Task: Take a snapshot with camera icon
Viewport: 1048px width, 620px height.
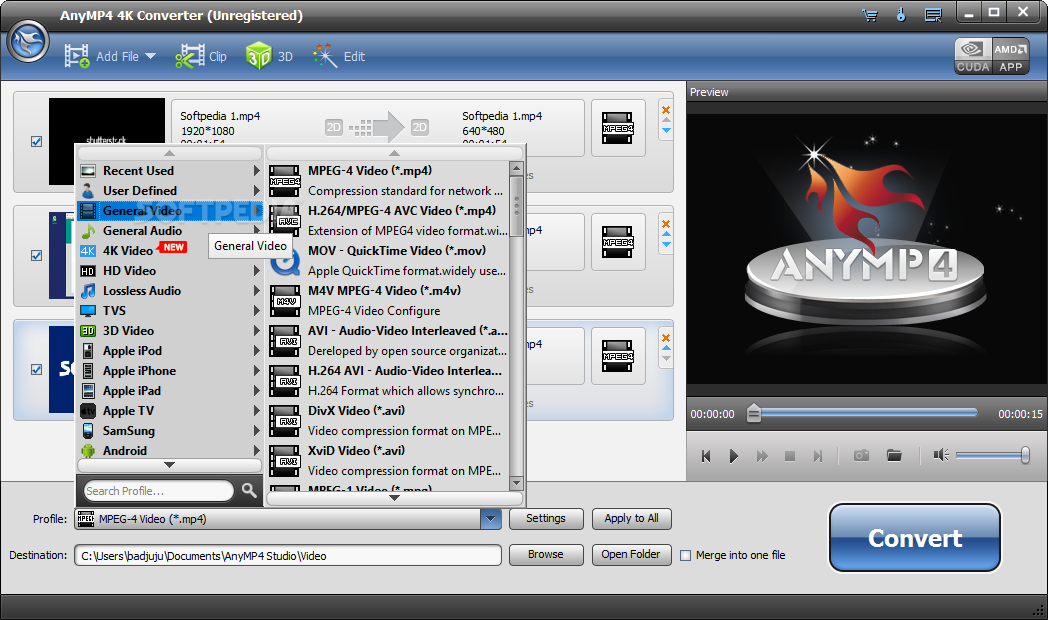Action: click(x=862, y=456)
